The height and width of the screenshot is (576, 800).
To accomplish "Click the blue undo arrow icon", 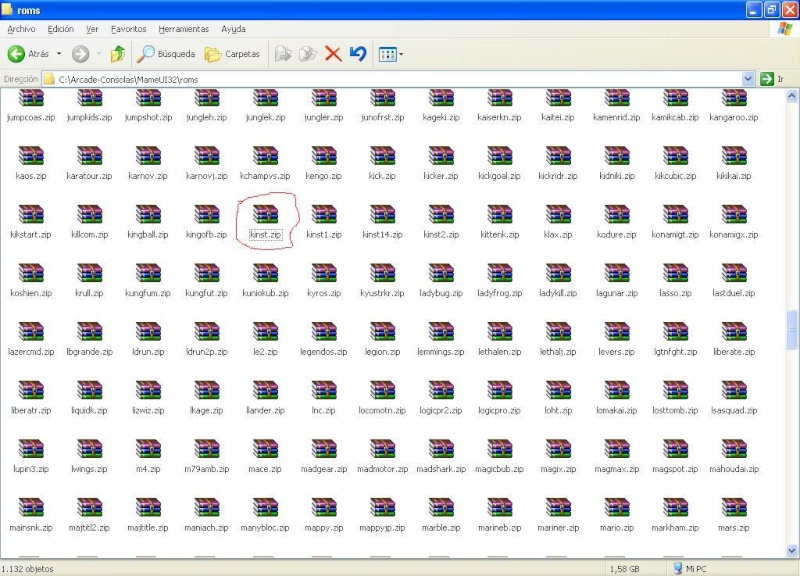I will click(358, 54).
